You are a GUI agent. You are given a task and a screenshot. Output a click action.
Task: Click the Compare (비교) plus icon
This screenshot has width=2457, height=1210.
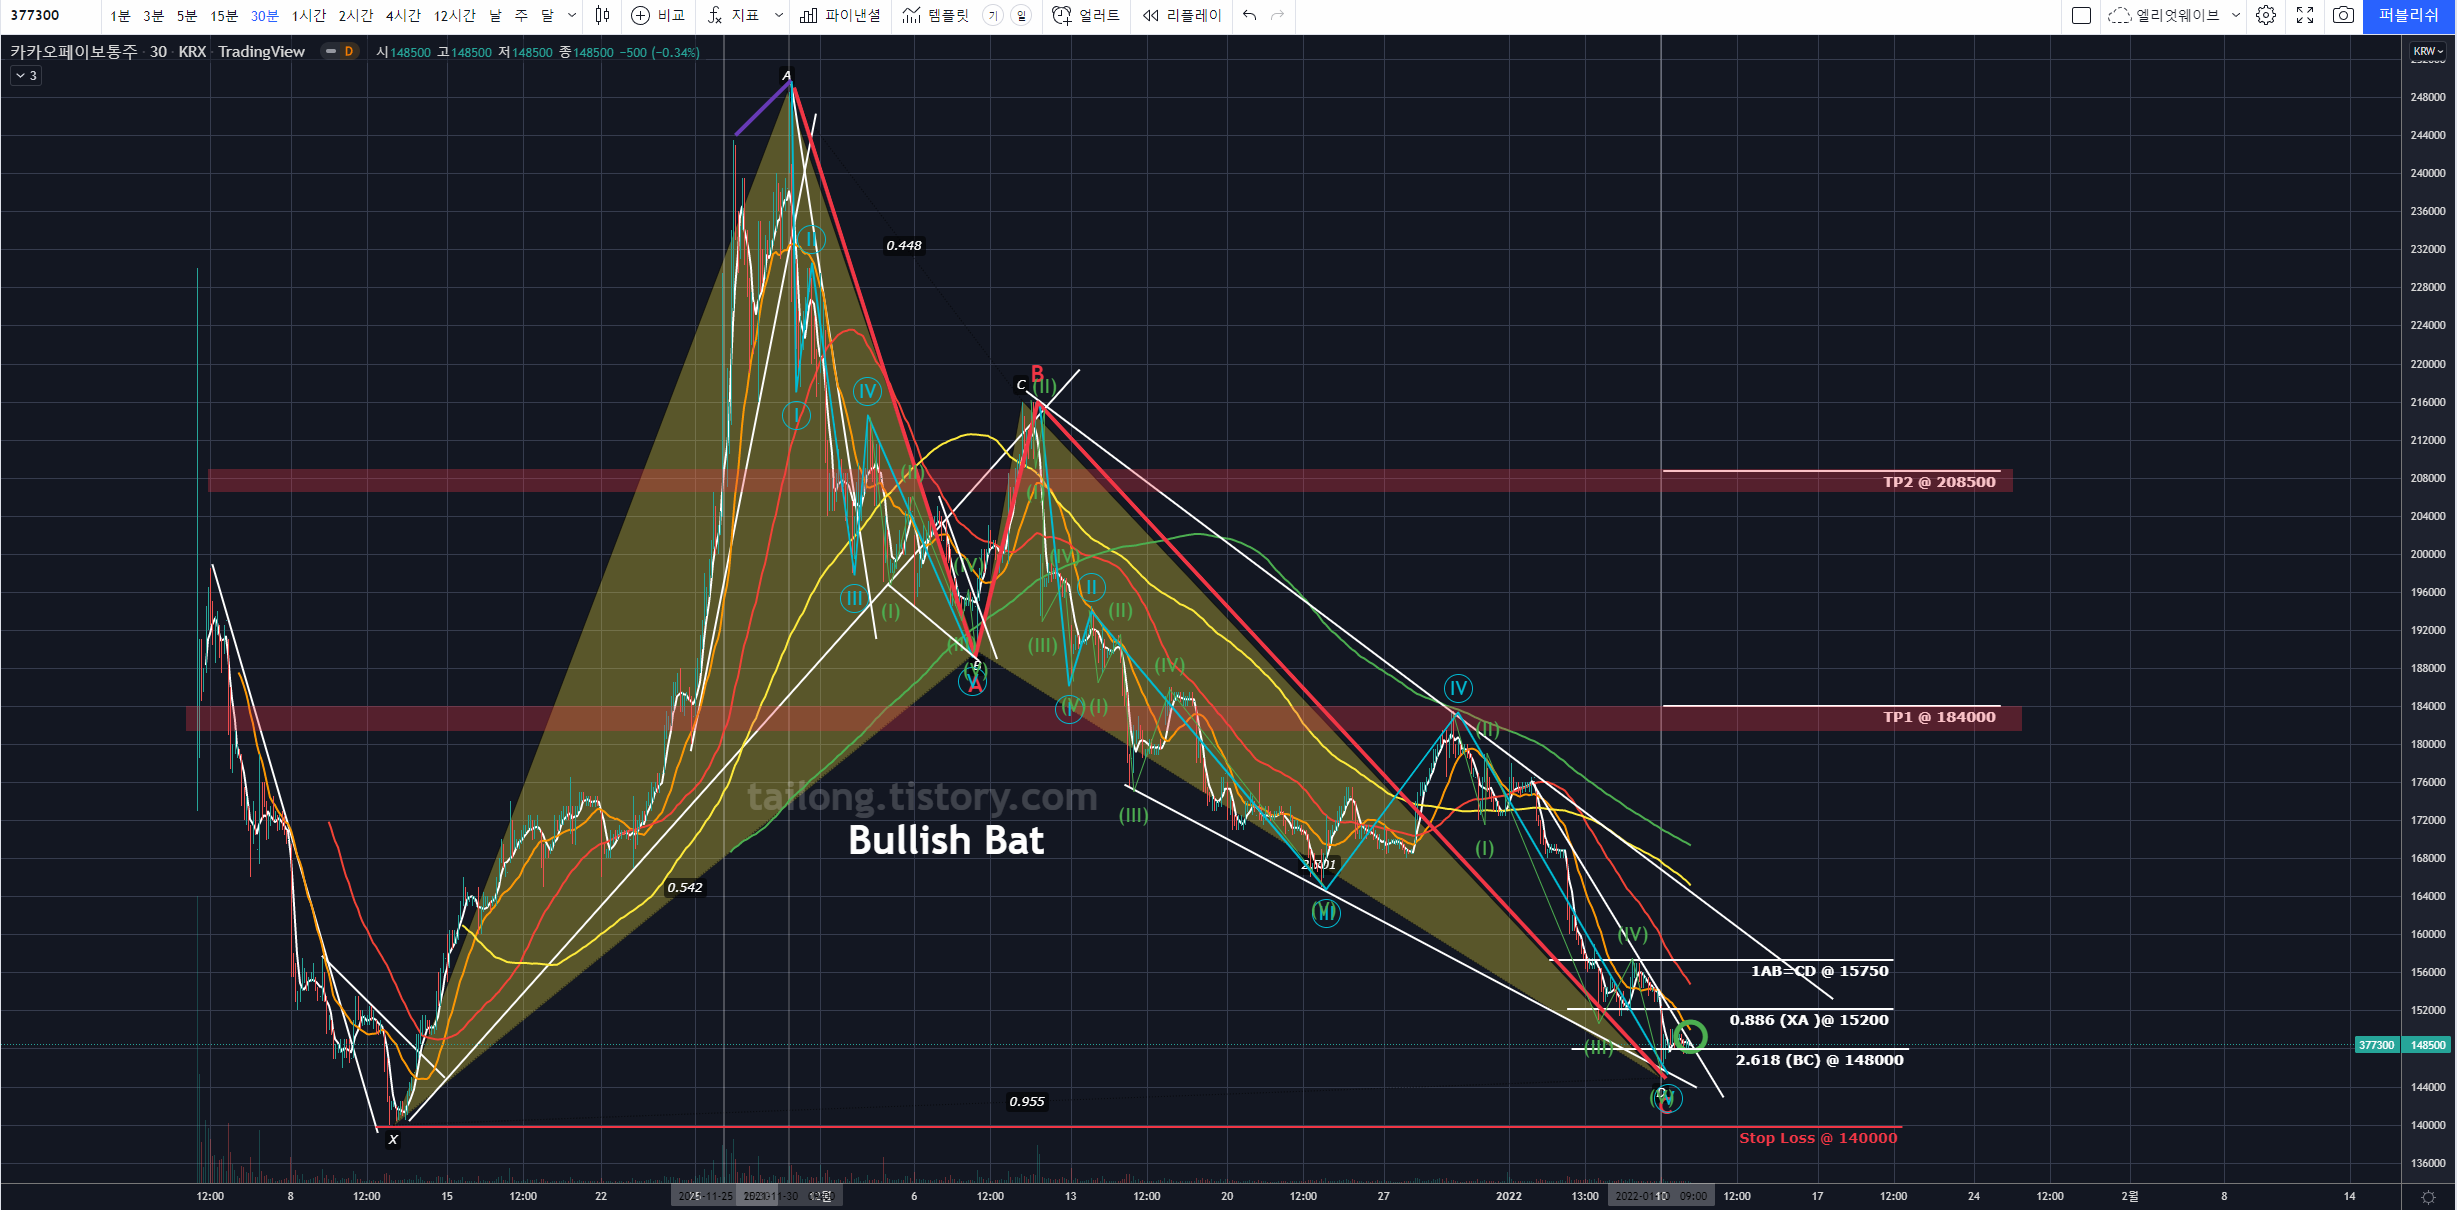[x=641, y=15]
